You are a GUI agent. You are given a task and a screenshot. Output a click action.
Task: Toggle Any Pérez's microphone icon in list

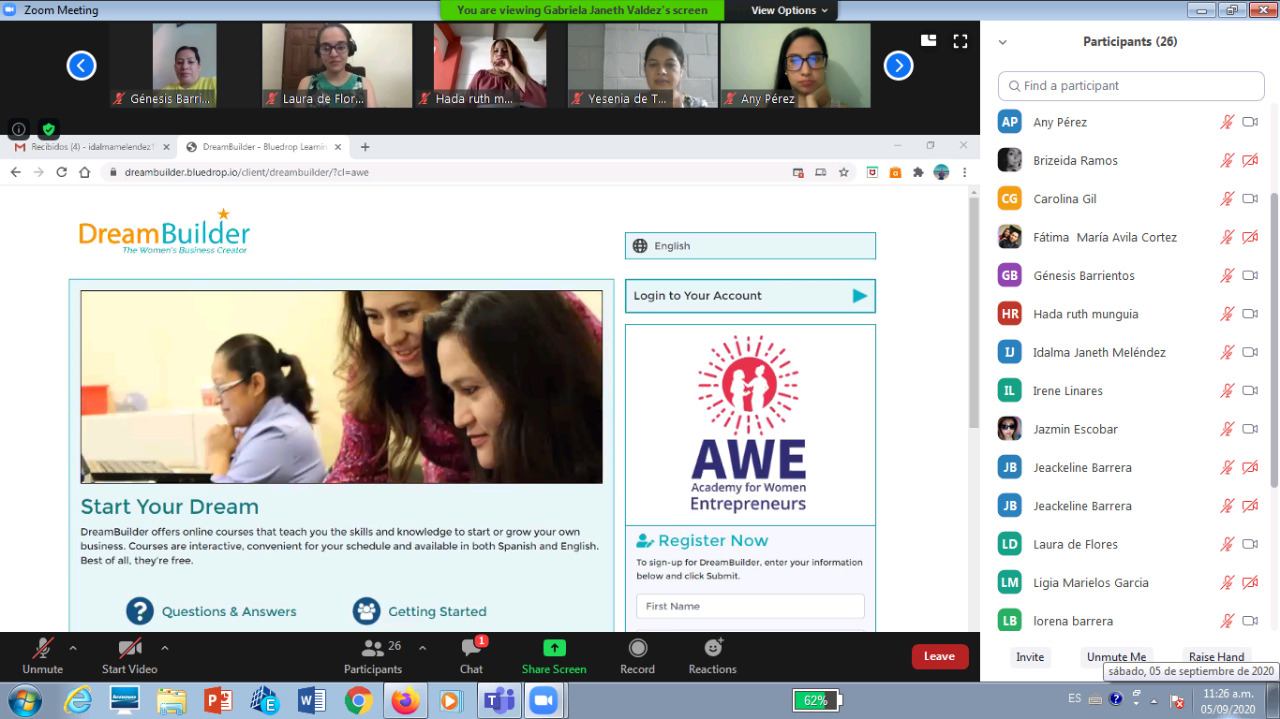(x=1227, y=122)
